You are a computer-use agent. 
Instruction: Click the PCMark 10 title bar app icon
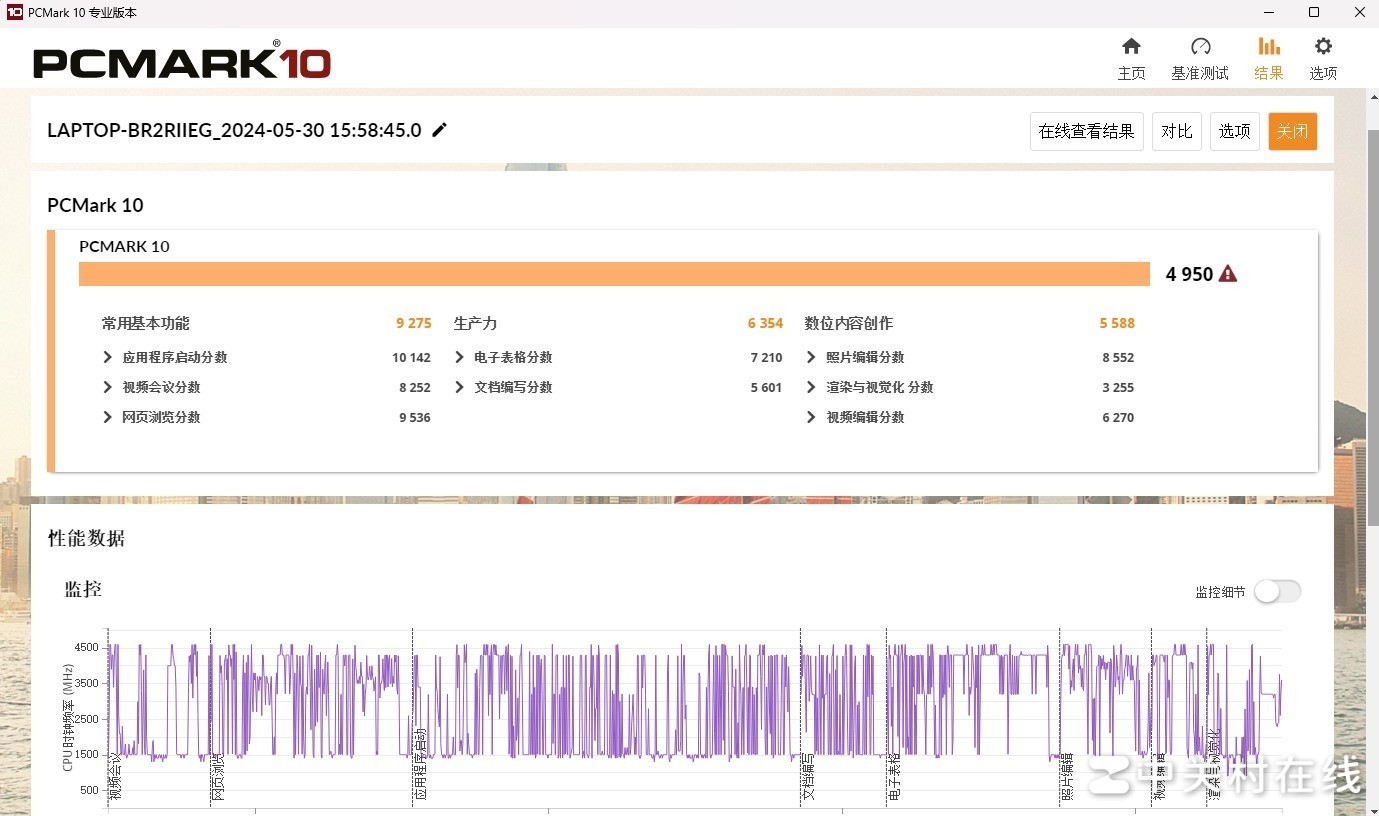[14, 13]
